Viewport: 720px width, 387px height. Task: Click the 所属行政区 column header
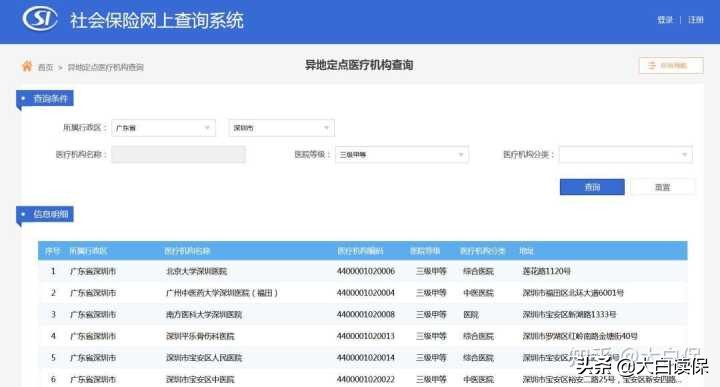88,251
